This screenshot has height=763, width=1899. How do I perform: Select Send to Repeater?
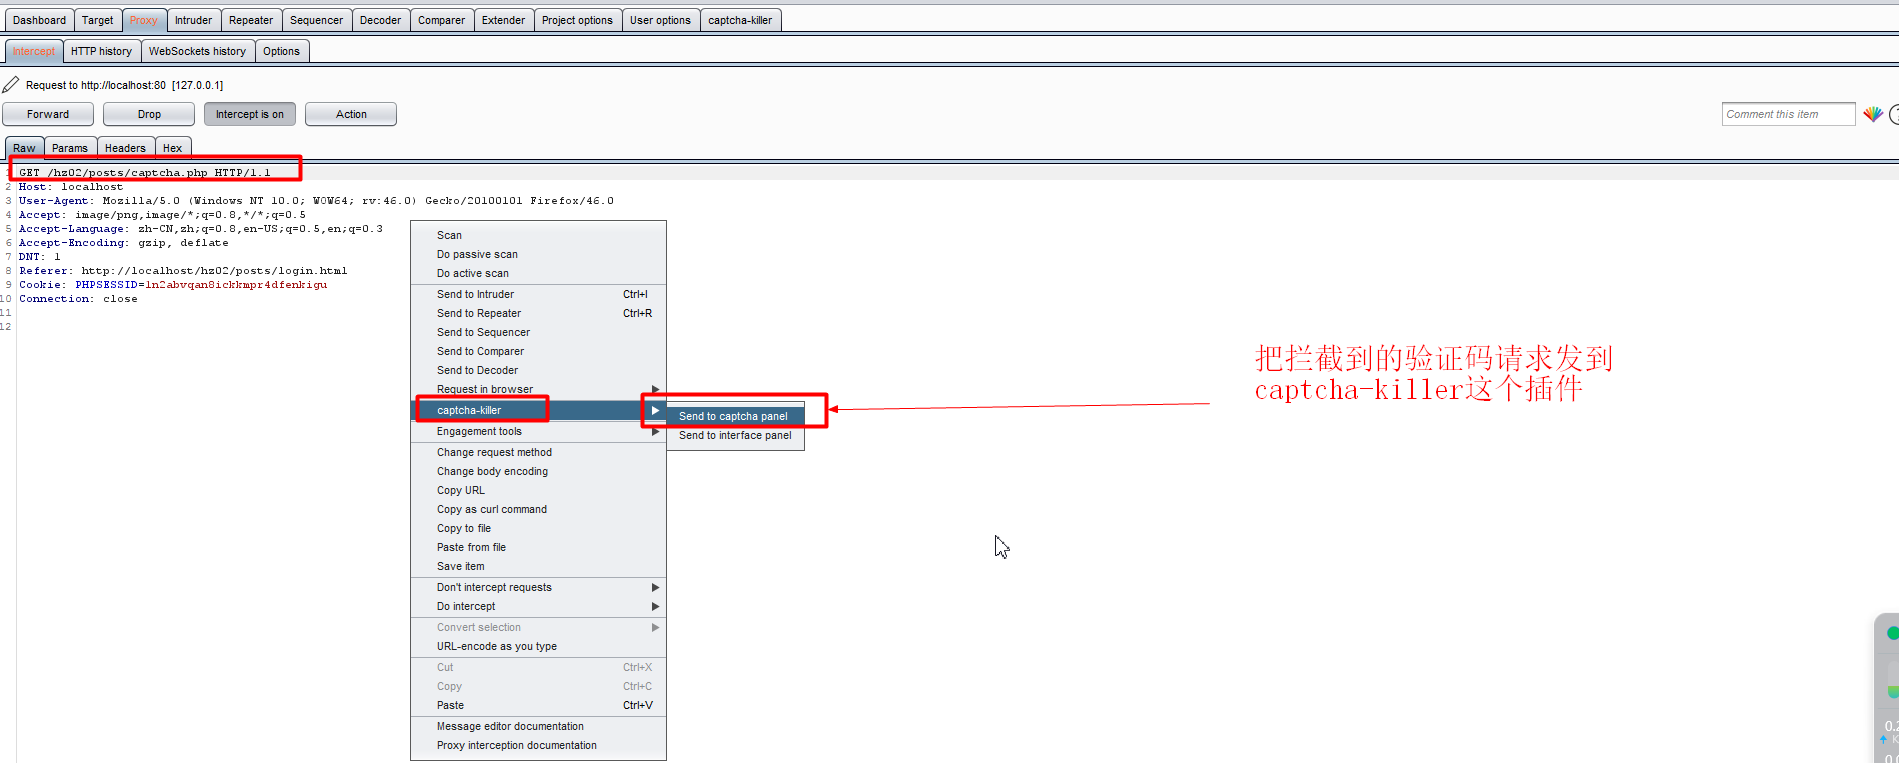[x=538, y=314]
